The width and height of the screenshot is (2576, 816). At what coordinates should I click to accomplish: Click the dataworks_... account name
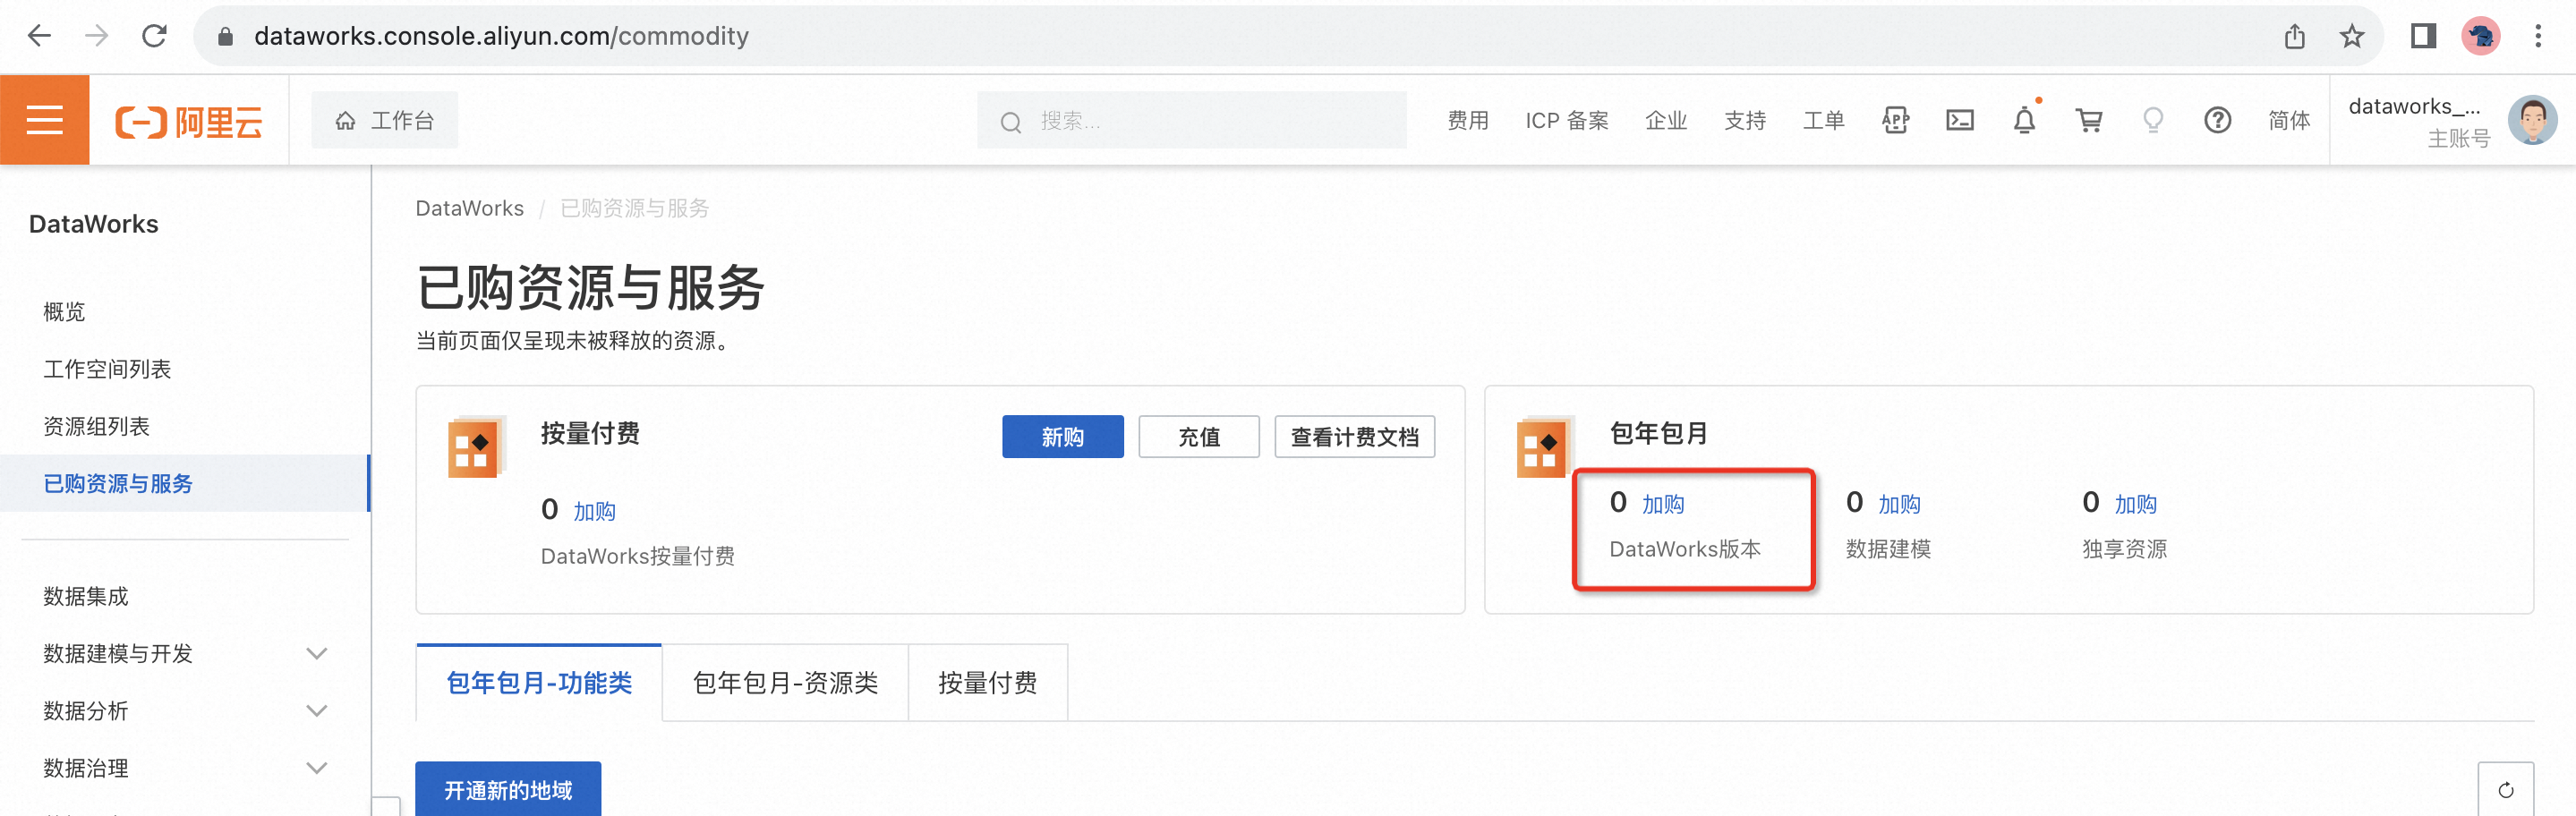coord(2413,106)
